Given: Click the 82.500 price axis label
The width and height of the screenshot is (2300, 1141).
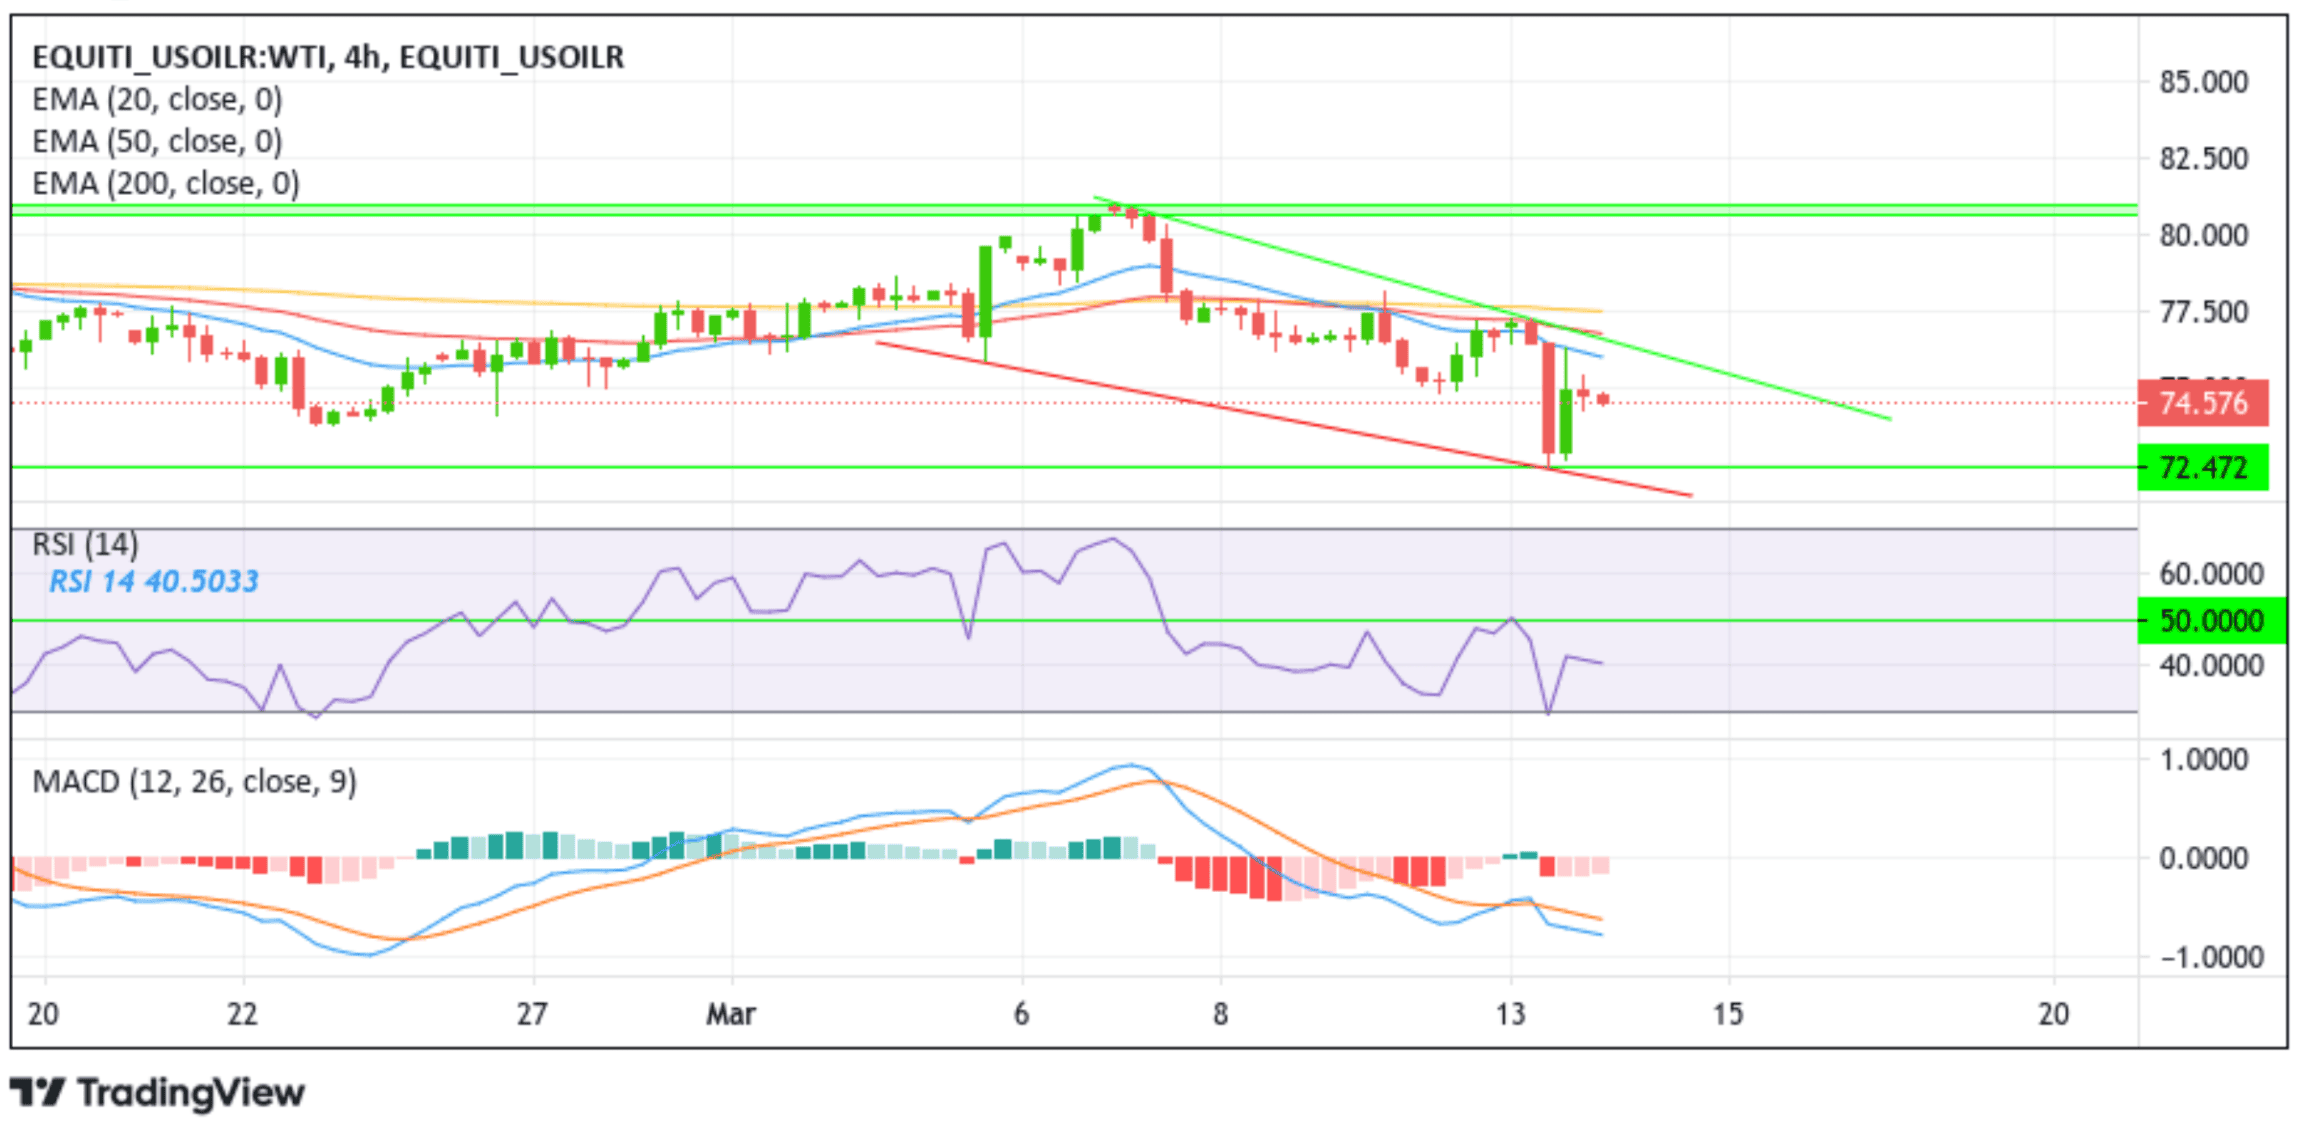Looking at the screenshot, I should click(2204, 158).
